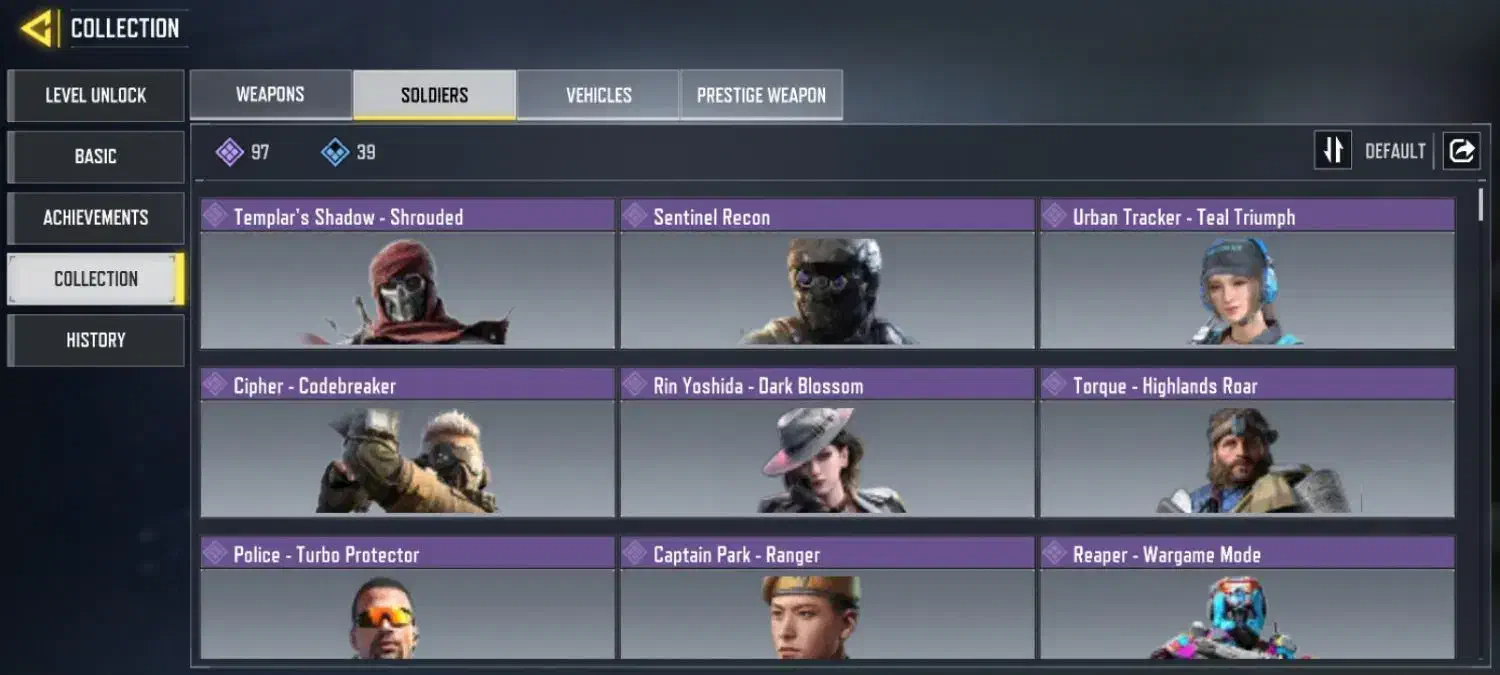Select the Basic sidebar button

click(96, 157)
